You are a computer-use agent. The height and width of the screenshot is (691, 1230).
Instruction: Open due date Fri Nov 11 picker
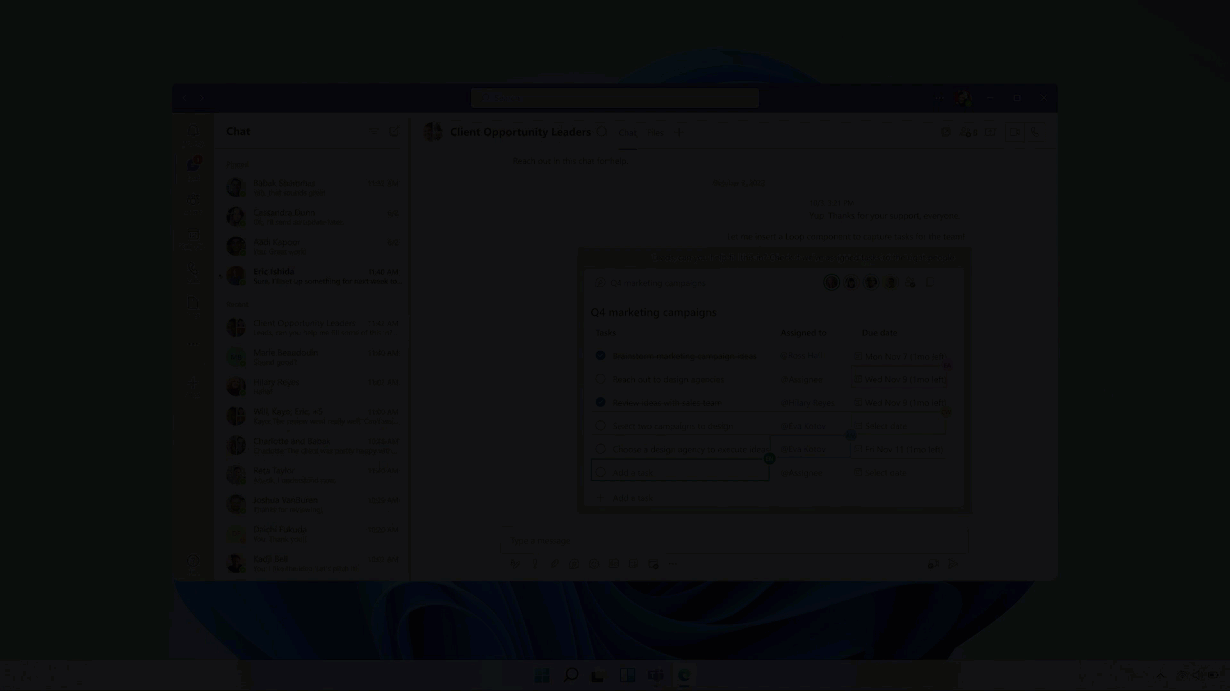[898, 449]
